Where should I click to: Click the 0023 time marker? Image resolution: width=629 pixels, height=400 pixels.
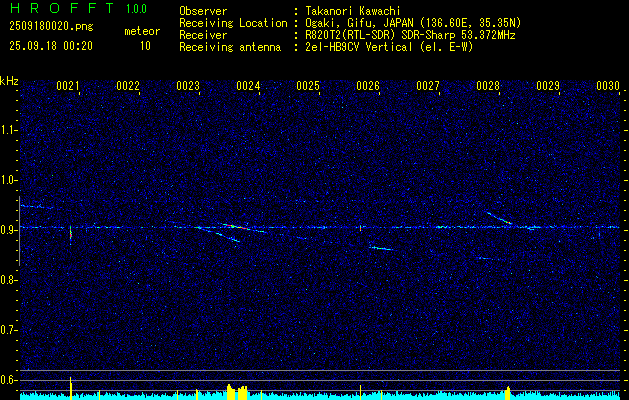point(188,86)
